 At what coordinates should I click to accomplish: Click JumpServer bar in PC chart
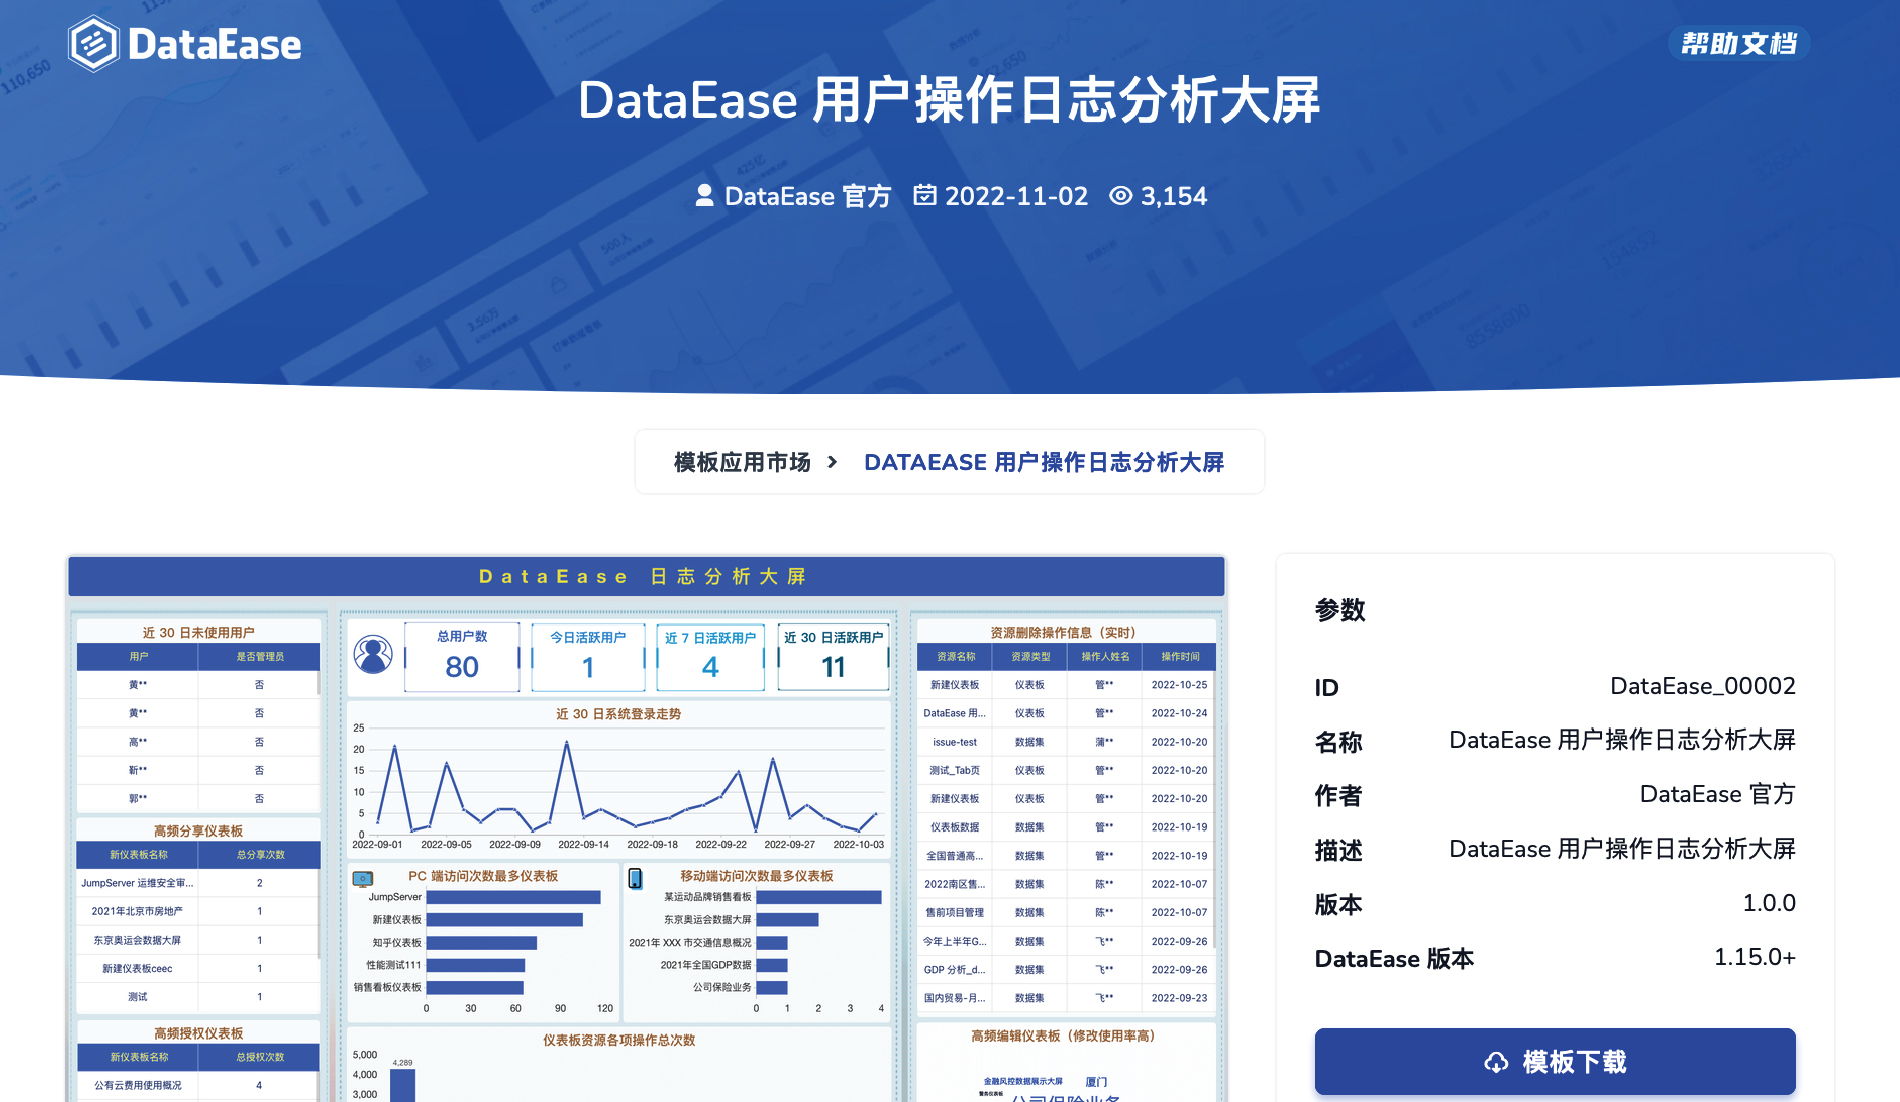pyautogui.click(x=513, y=897)
